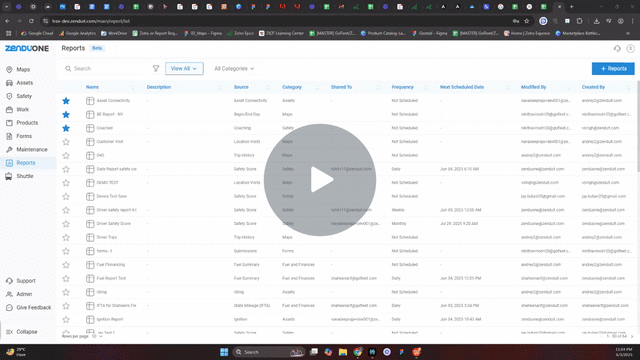Click the support headset icon in the header
Screen dimensions: 640x360
click(617, 49)
